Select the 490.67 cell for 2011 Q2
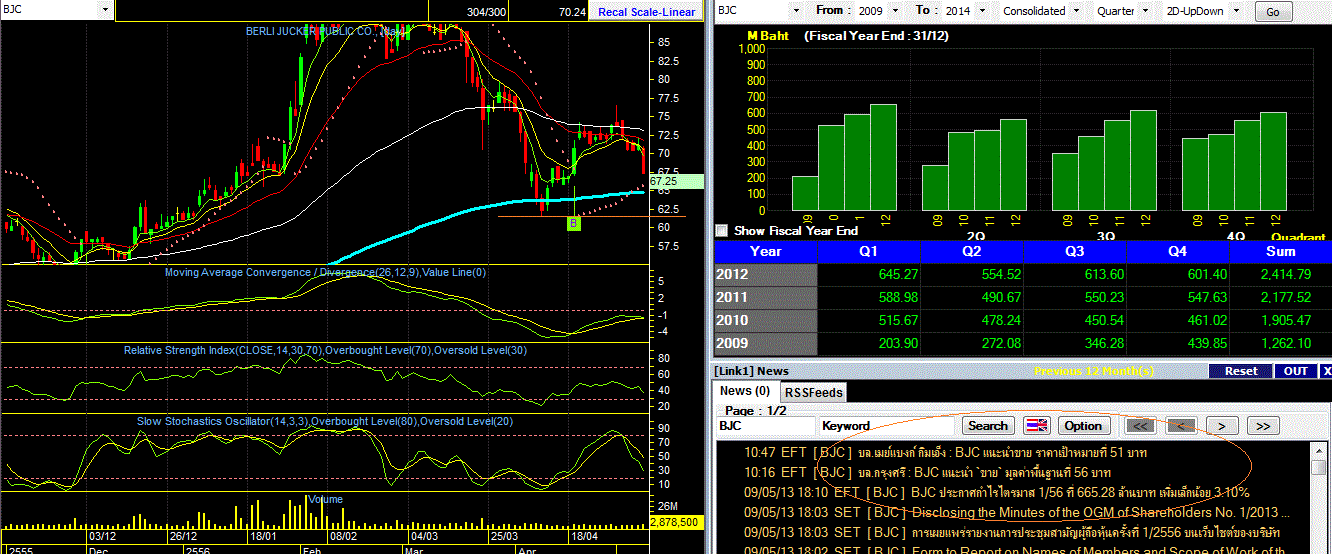The width and height of the screenshot is (1332, 554). click(x=973, y=297)
